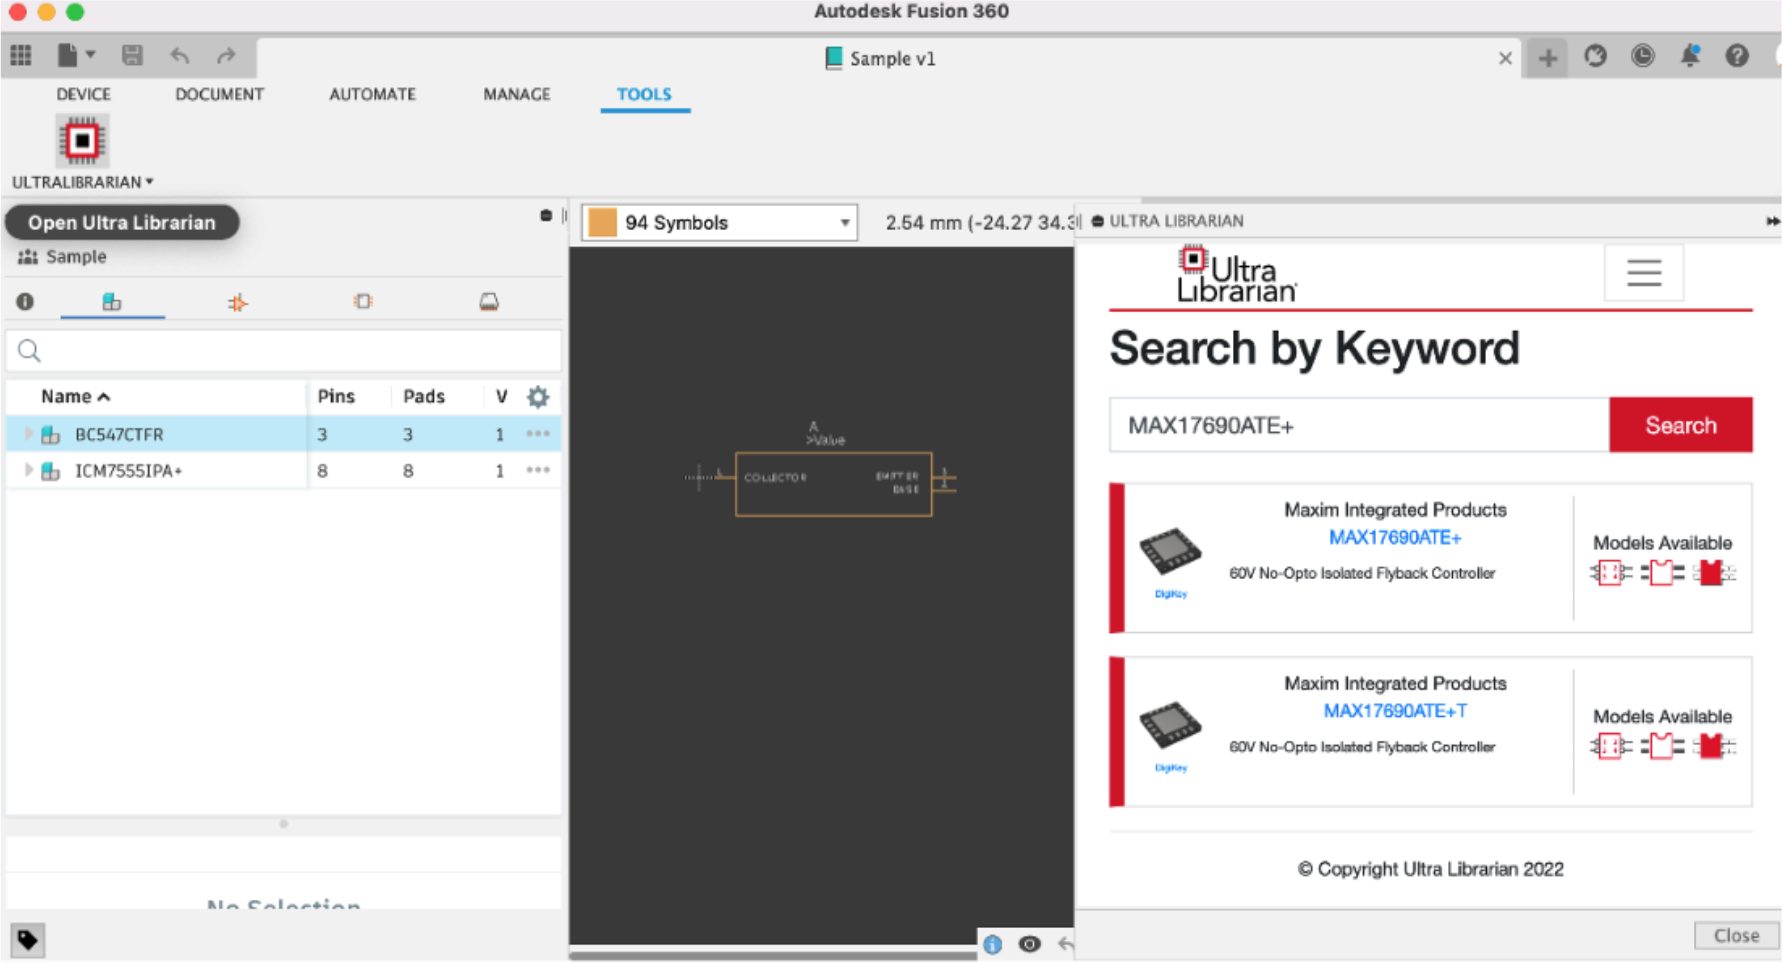Open the job status clock icon
Screen dimensions: 1784x964
(1642, 56)
